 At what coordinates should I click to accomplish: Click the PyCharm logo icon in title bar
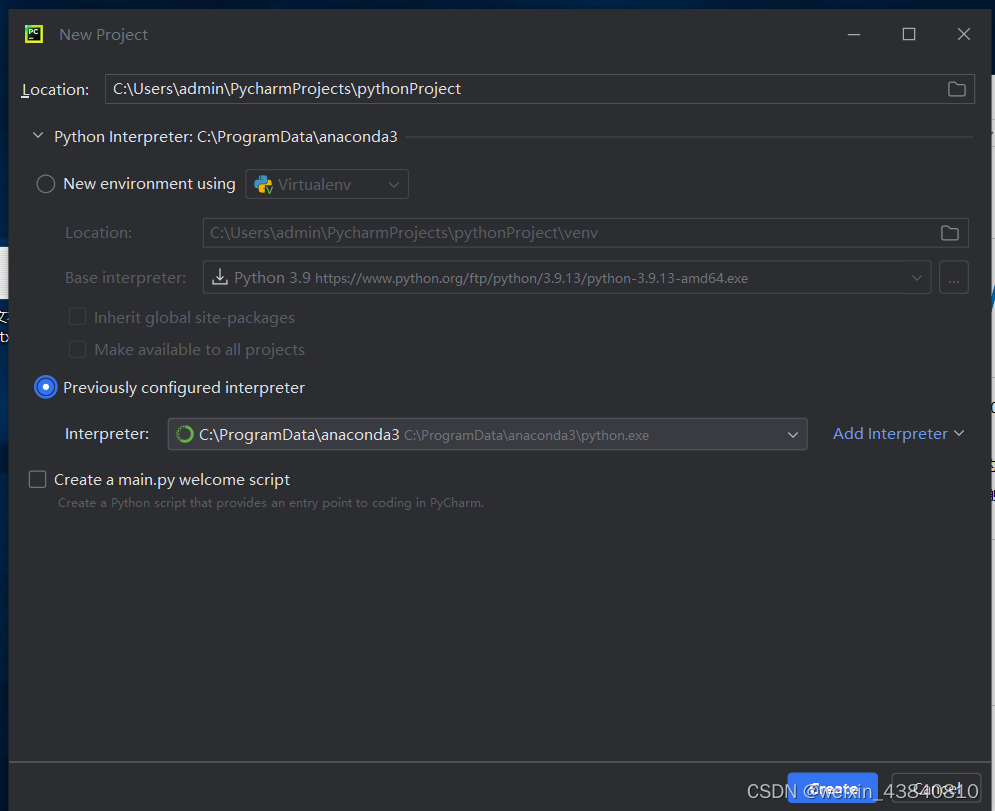(x=34, y=34)
